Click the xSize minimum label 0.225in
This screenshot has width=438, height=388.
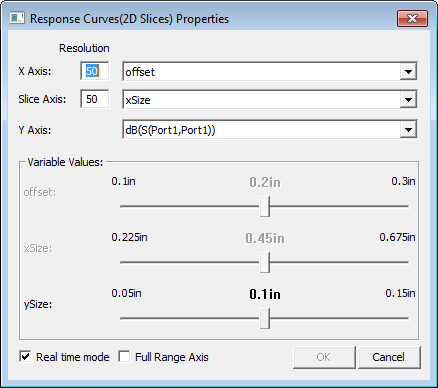coord(130,237)
